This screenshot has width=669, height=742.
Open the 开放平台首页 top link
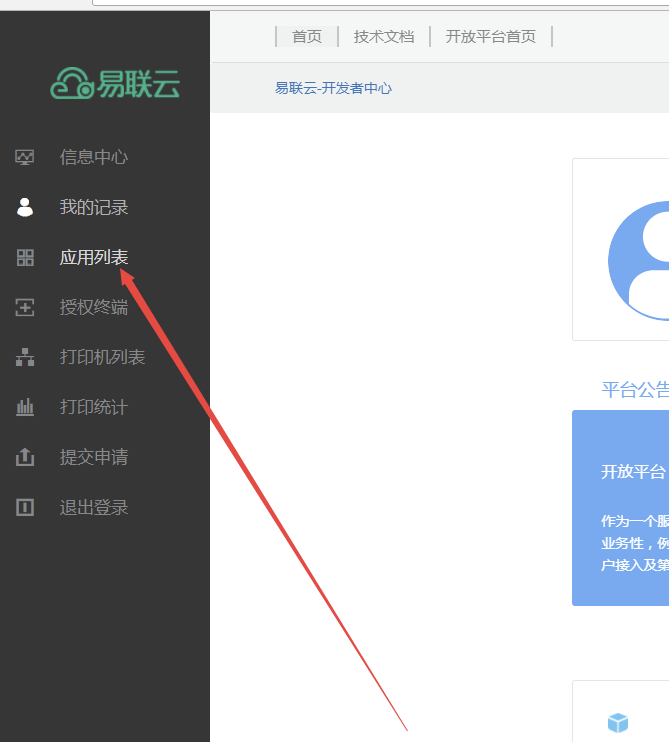click(x=491, y=36)
